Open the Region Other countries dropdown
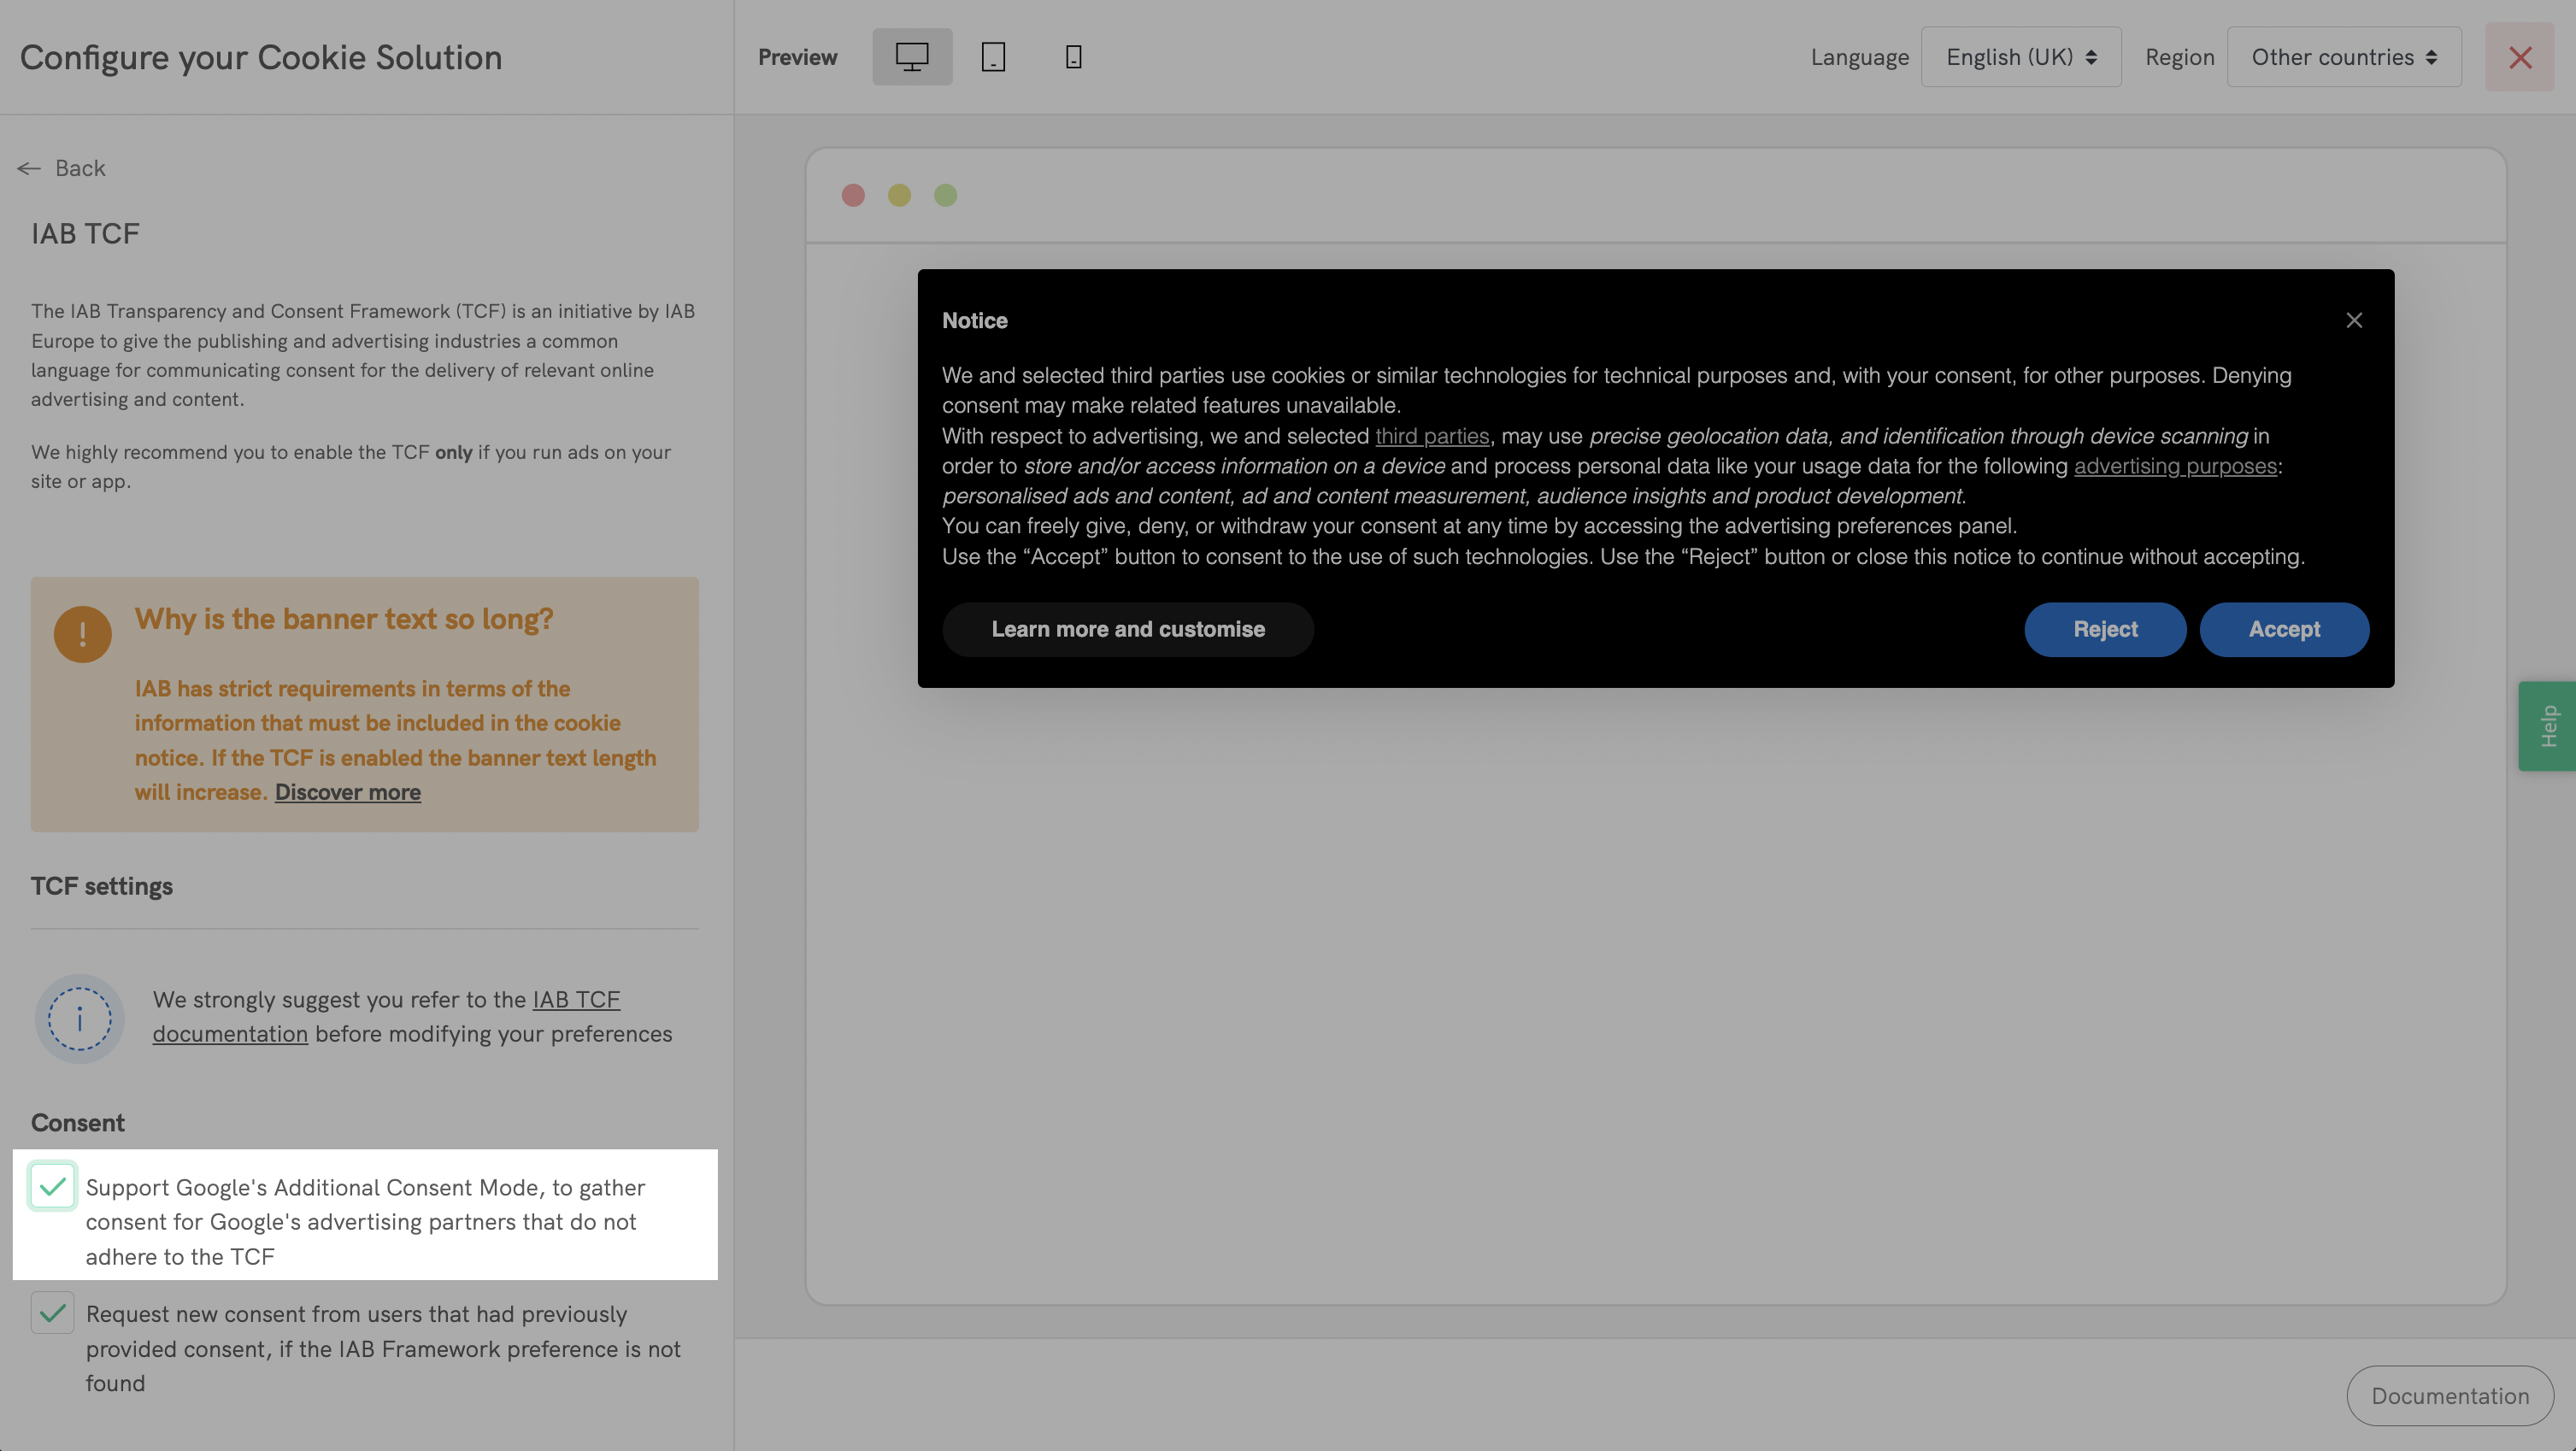2576x1451 pixels. [2343, 57]
